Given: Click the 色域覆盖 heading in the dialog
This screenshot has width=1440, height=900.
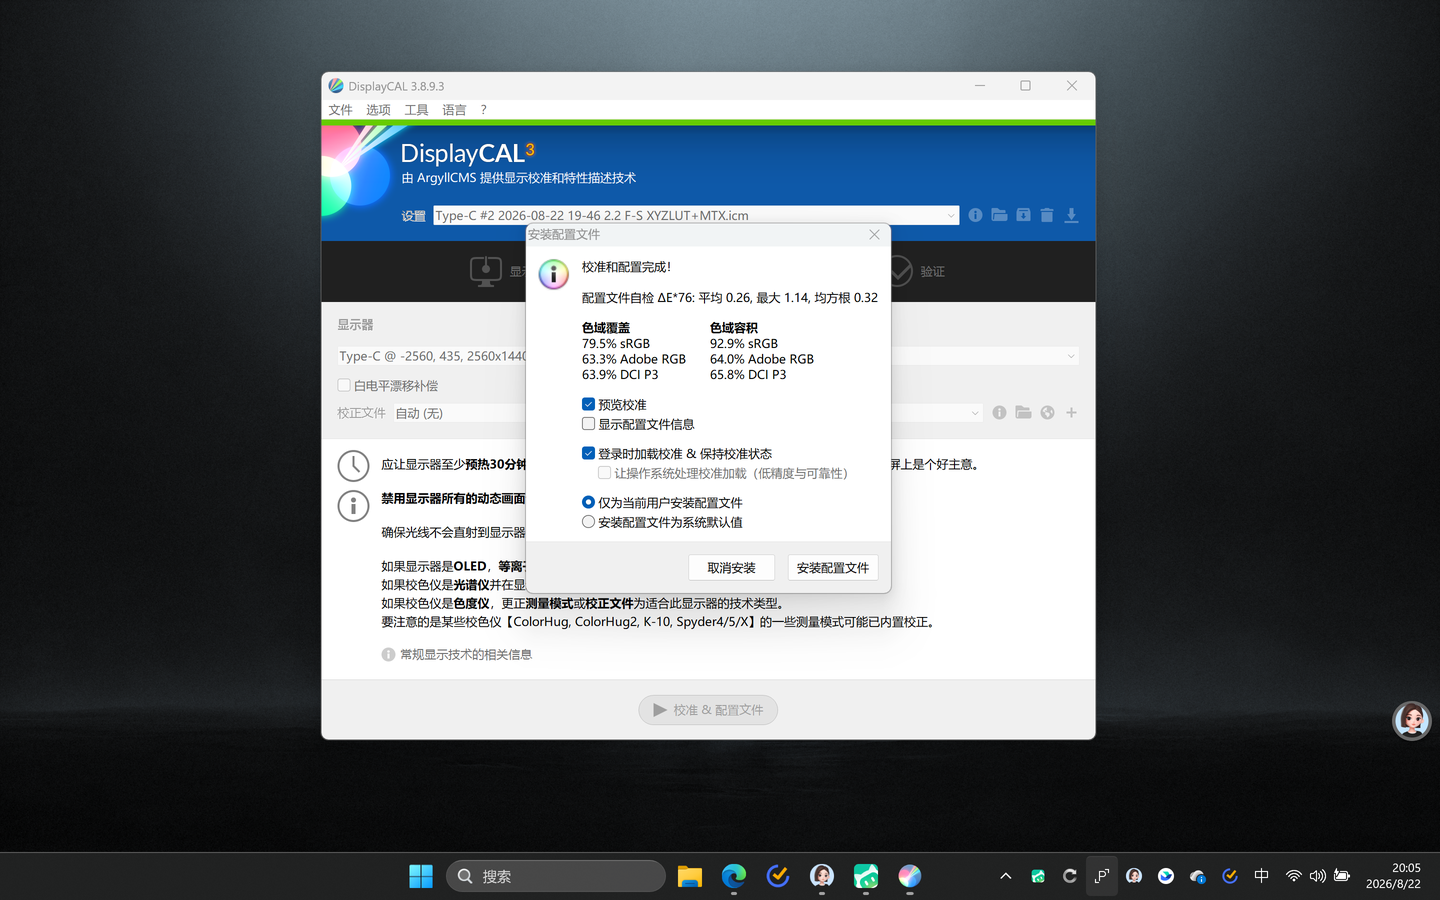Looking at the screenshot, I should 606,328.
